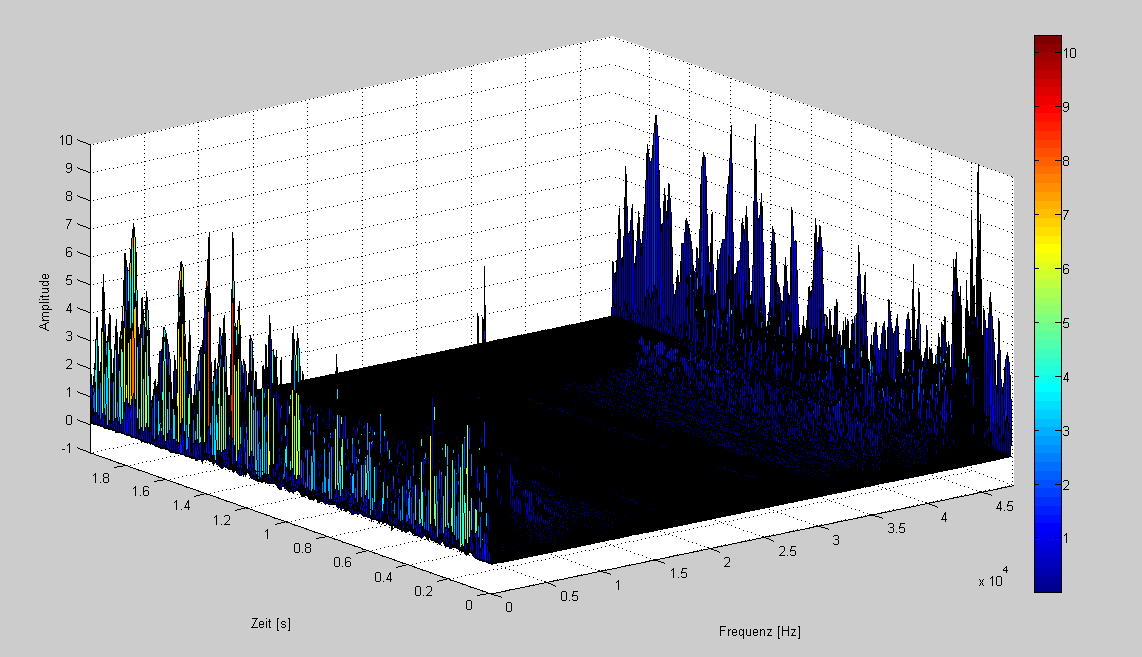This screenshot has width=1142, height=657.
Task: Select the Zeit [s] axis label
Action: point(270,623)
